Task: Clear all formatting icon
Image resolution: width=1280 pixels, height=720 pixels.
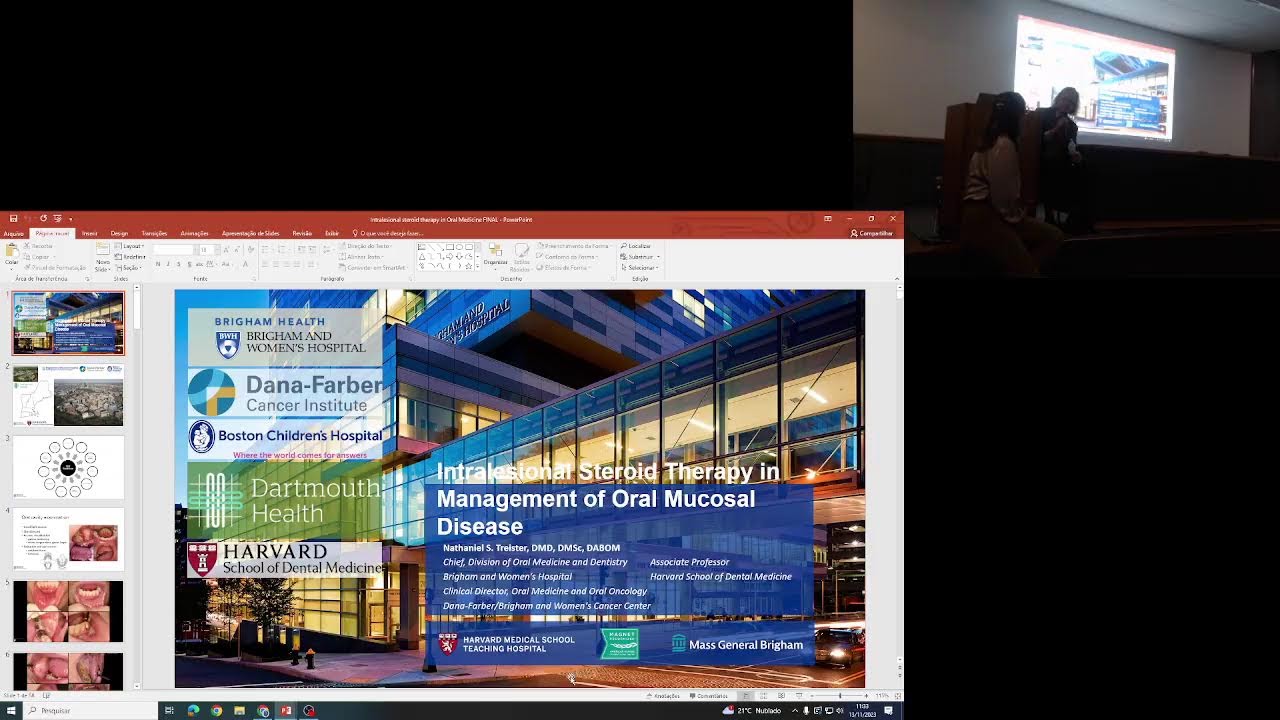Action: click(251, 250)
